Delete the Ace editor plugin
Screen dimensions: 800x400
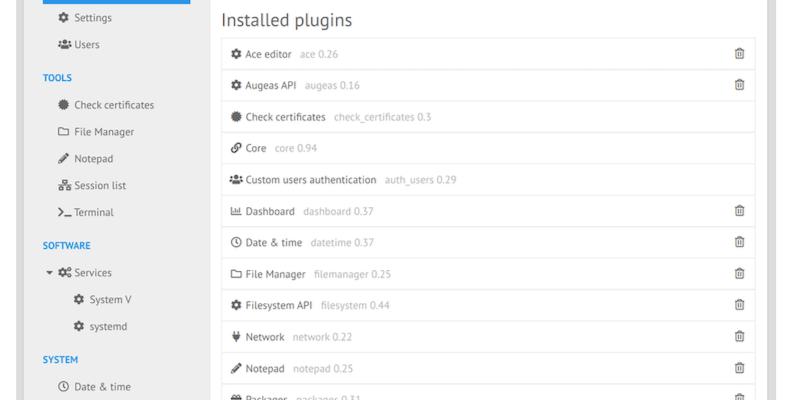pyautogui.click(x=739, y=54)
